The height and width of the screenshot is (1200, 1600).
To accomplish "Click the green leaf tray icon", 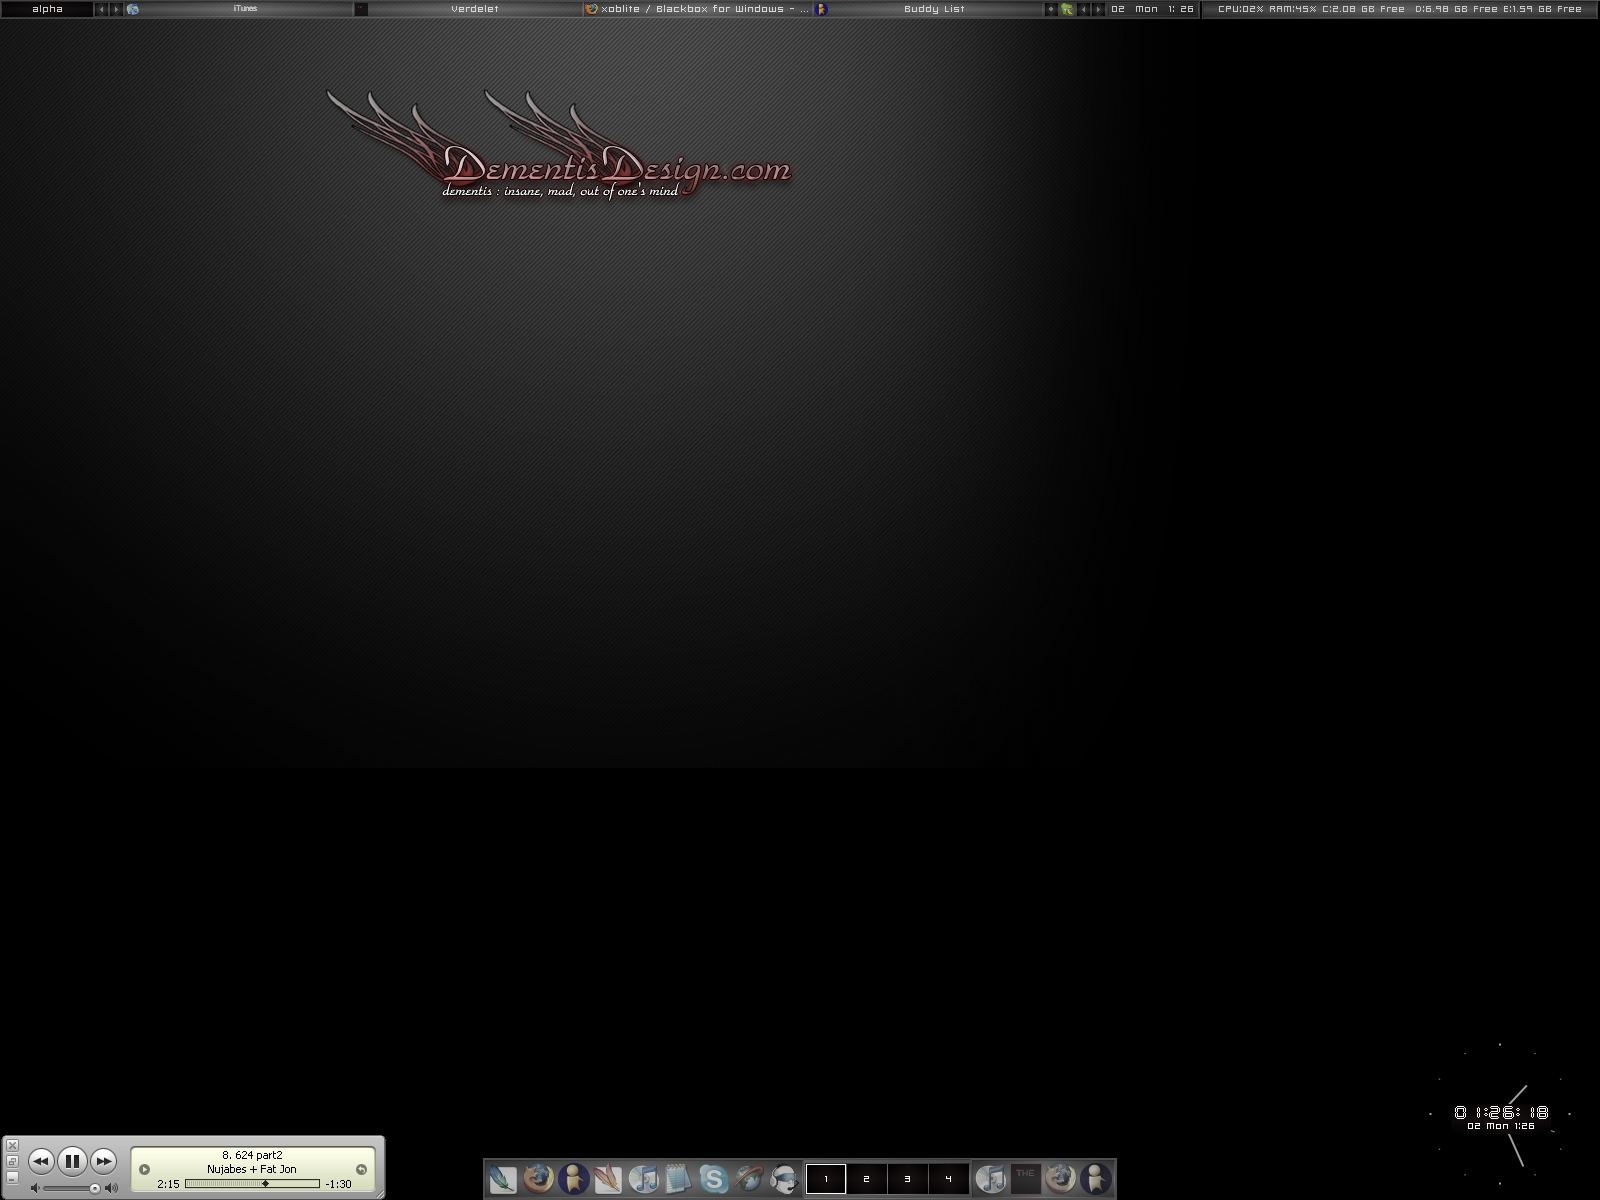I will point(1067,9).
